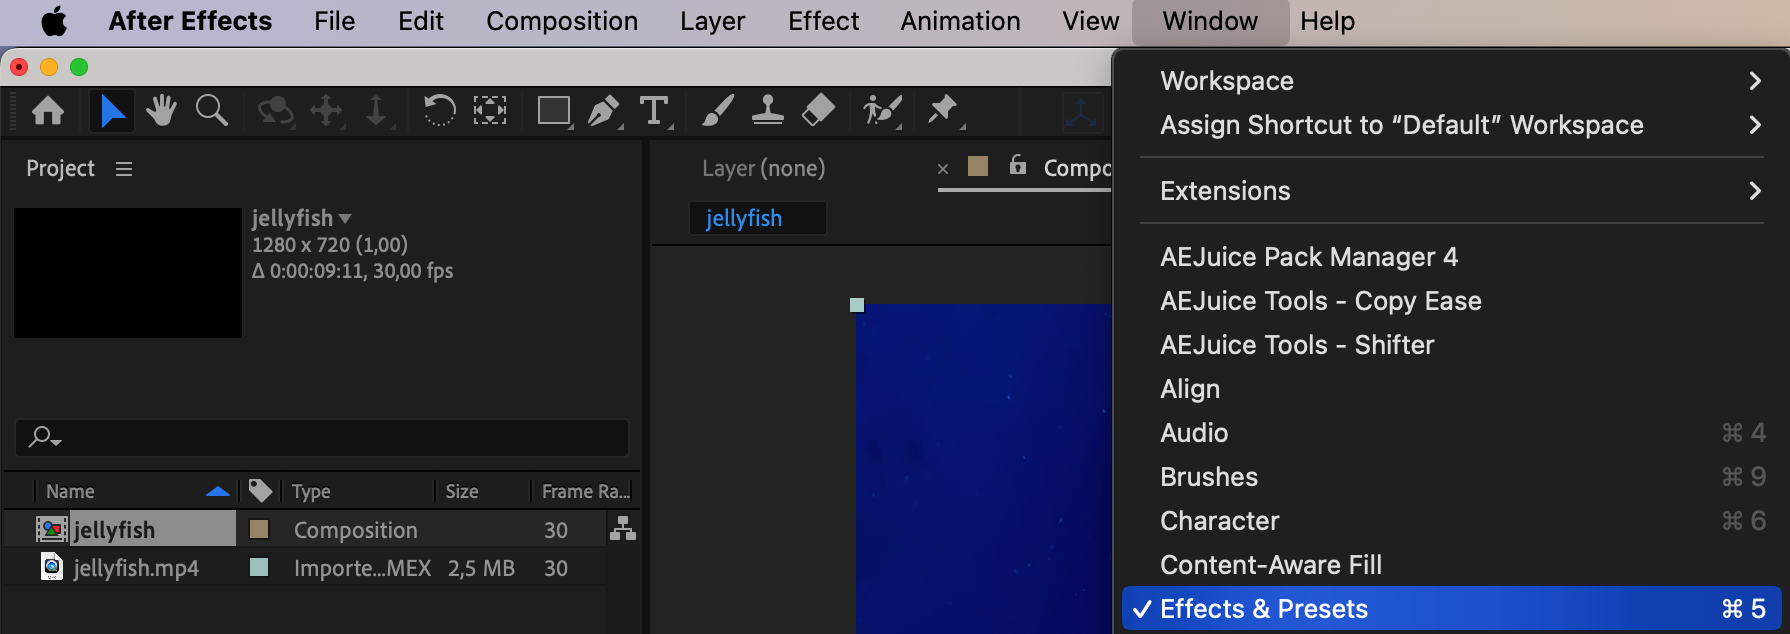
Task: Select the Rotation tool
Action: [x=439, y=110]
